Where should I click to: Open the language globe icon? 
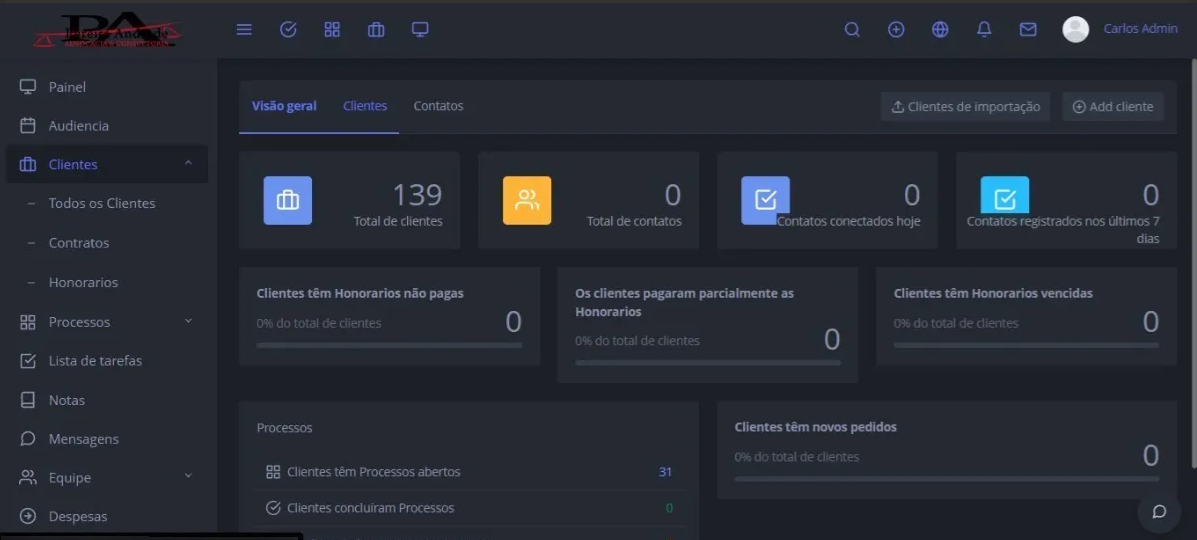940,29
